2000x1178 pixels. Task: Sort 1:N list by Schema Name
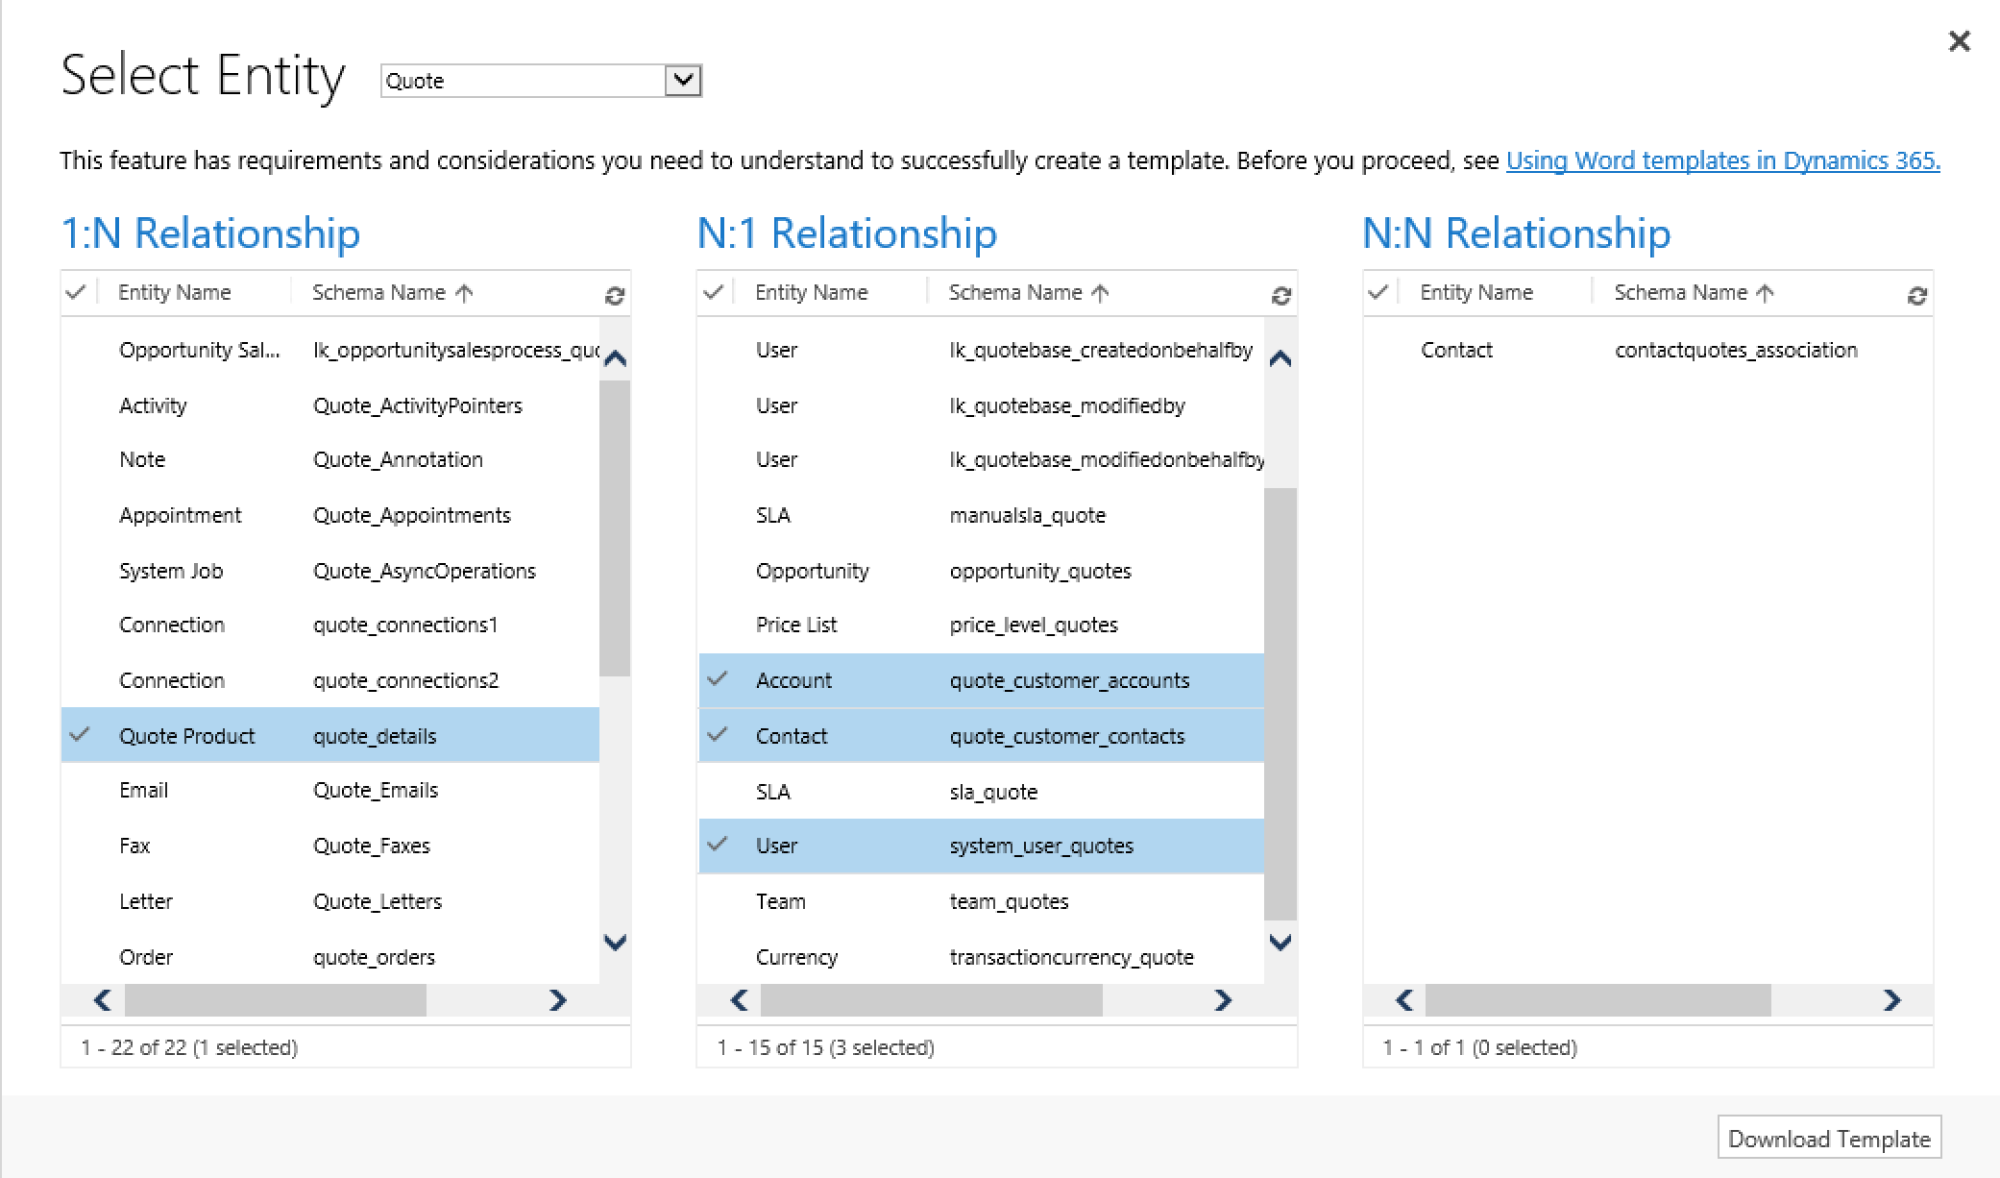pos(392,292)
